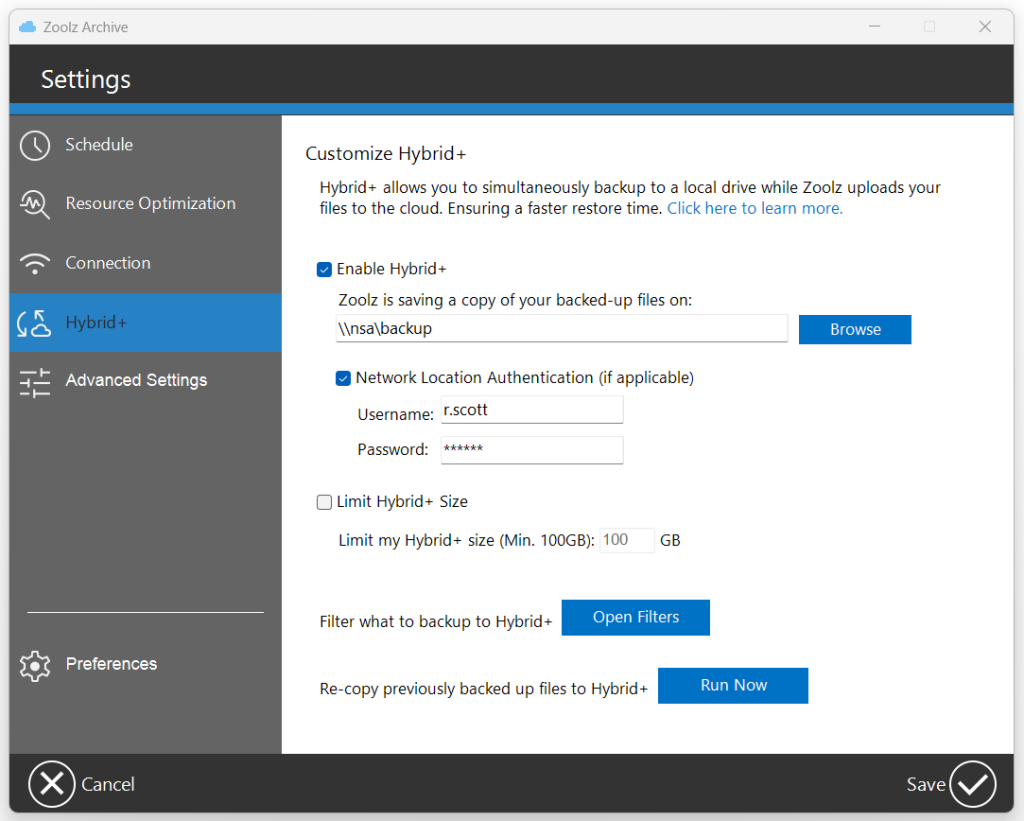Click the Resource Optimization magnifier icon
The height and width of the screenshot is (821, 1024).
point(35,204)
